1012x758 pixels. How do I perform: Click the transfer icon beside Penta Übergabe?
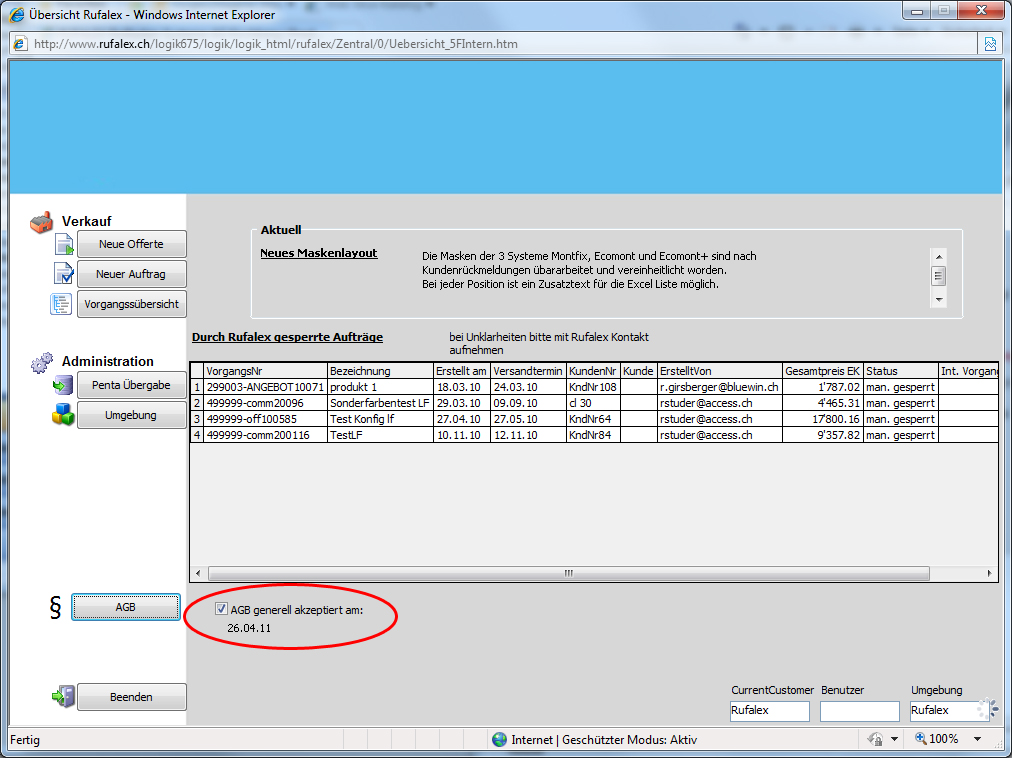pos(63,385)
